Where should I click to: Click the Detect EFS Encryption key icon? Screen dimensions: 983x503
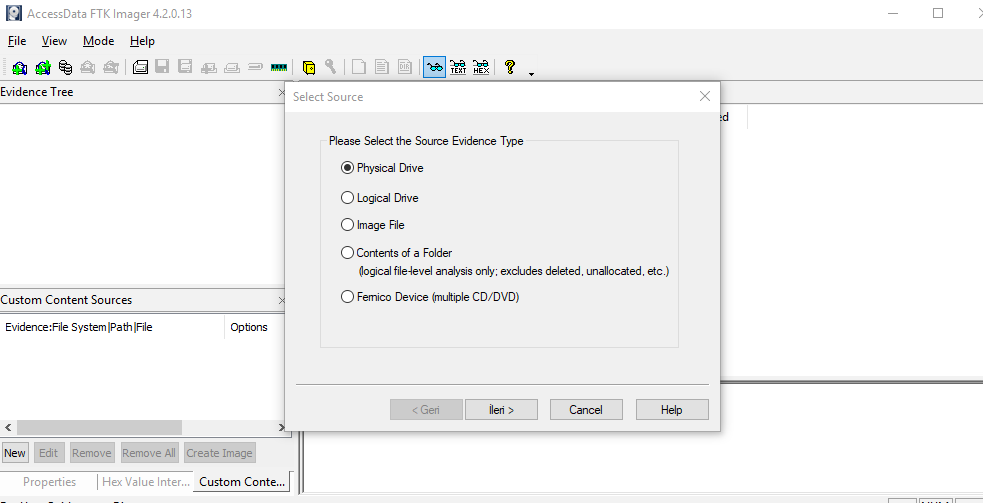point(330,67)
